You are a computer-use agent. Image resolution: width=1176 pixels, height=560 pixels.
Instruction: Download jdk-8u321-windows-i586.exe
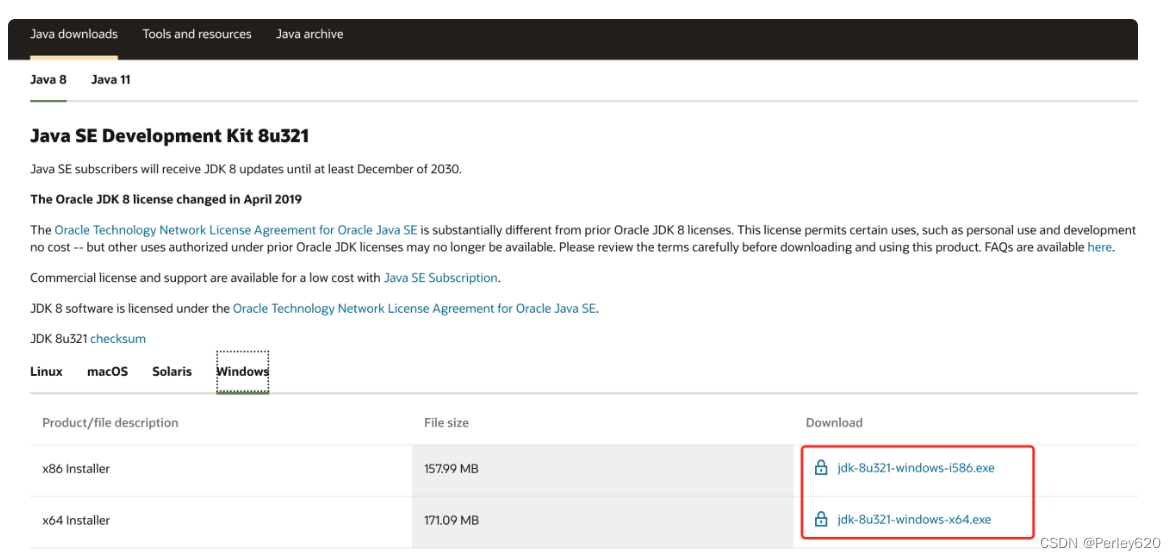pos(916,469)
